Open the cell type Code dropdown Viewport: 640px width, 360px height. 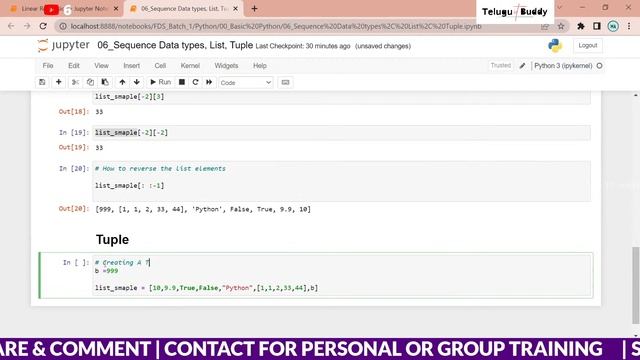(245, 82)
